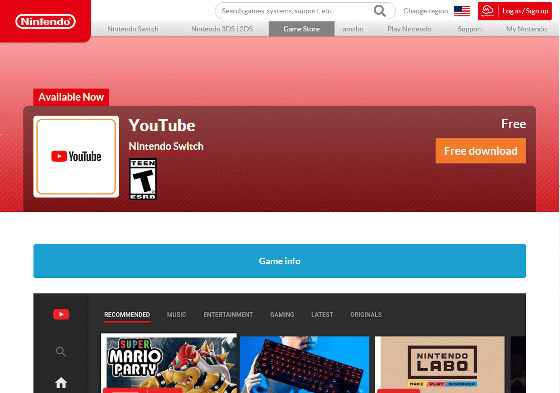The height and width of the screenshot is (393, 560).
Task: Click the Nintendo logo
Action: pos(45,21)
